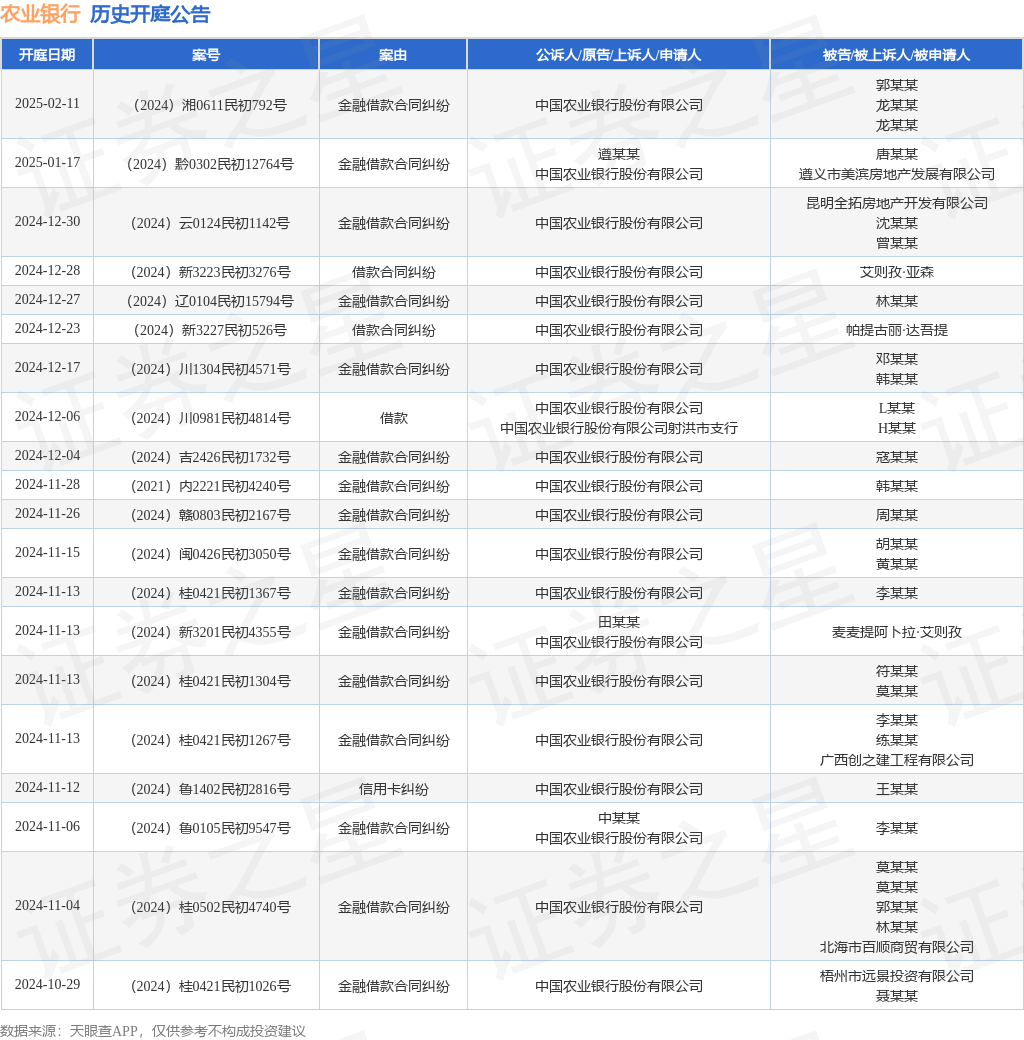This screenshot has width=1024, height=1040.
Task: Select case number (2024)吉2426民初1732号
Action: click(x=210, y=458)
